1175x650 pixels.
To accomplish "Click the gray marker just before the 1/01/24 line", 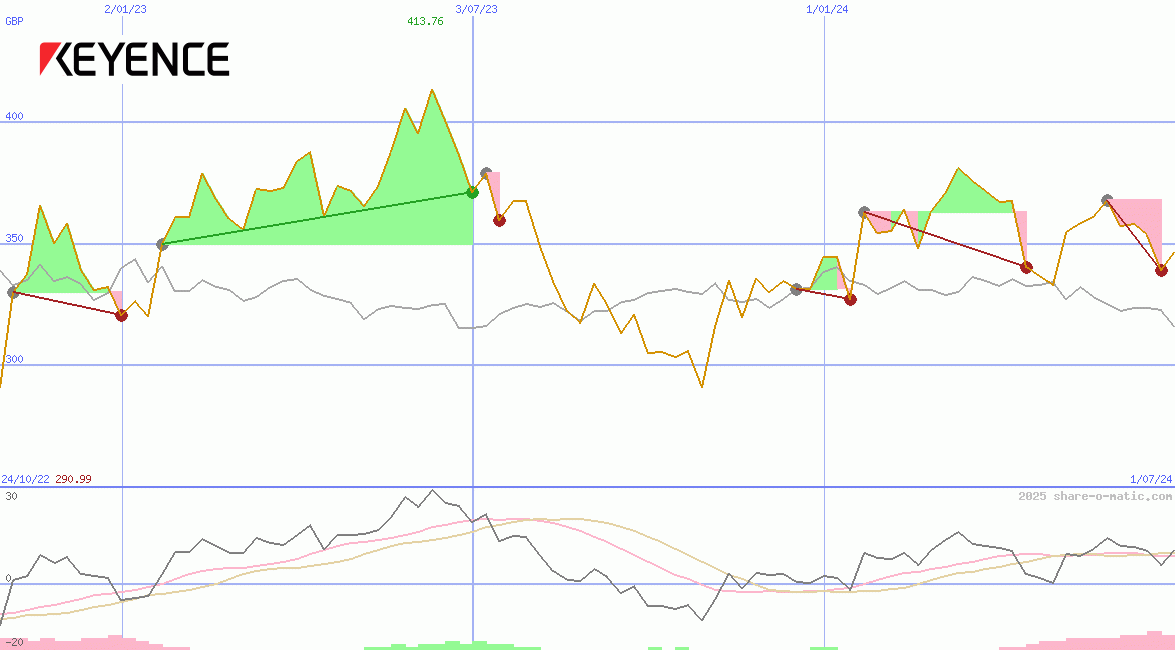I will pos(796,289).
